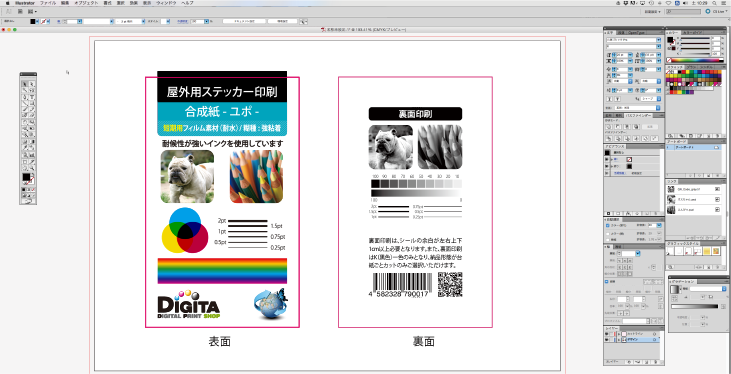Viewport: 731px width, 374px height.
Task: Open font family dropdown in Character panel
Action: (659, 40)
